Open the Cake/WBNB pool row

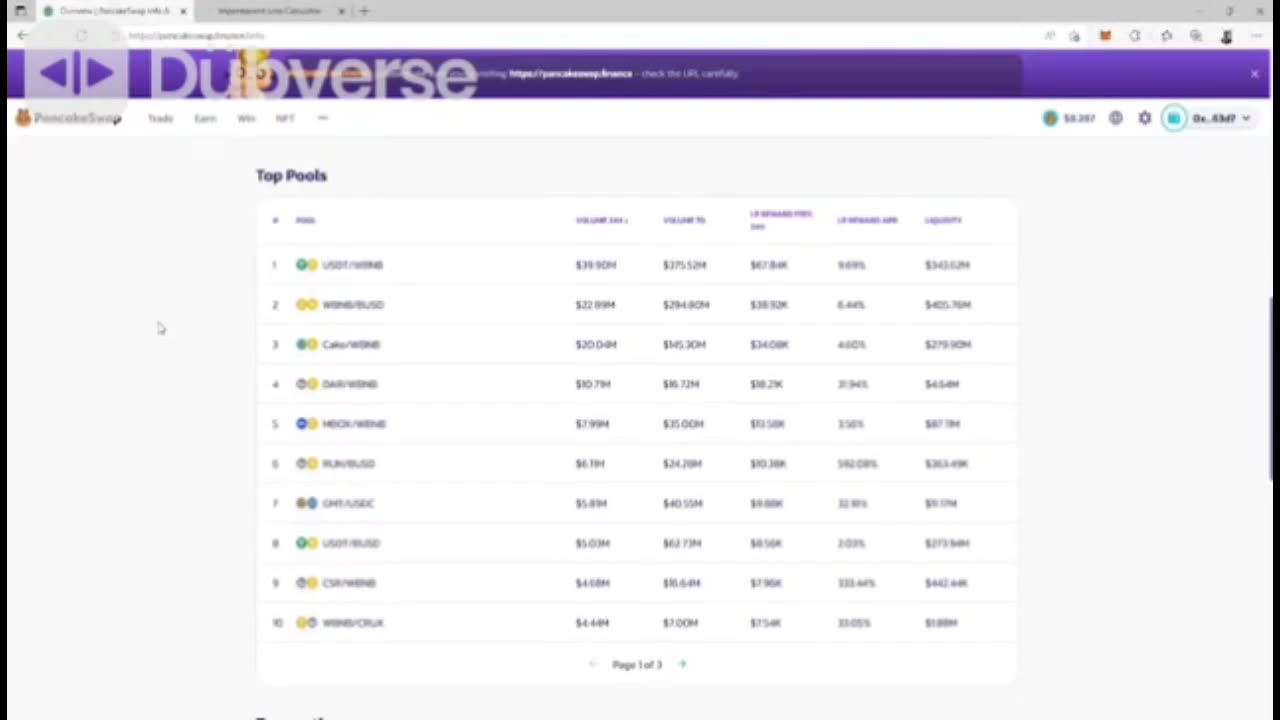pos(636,344)
